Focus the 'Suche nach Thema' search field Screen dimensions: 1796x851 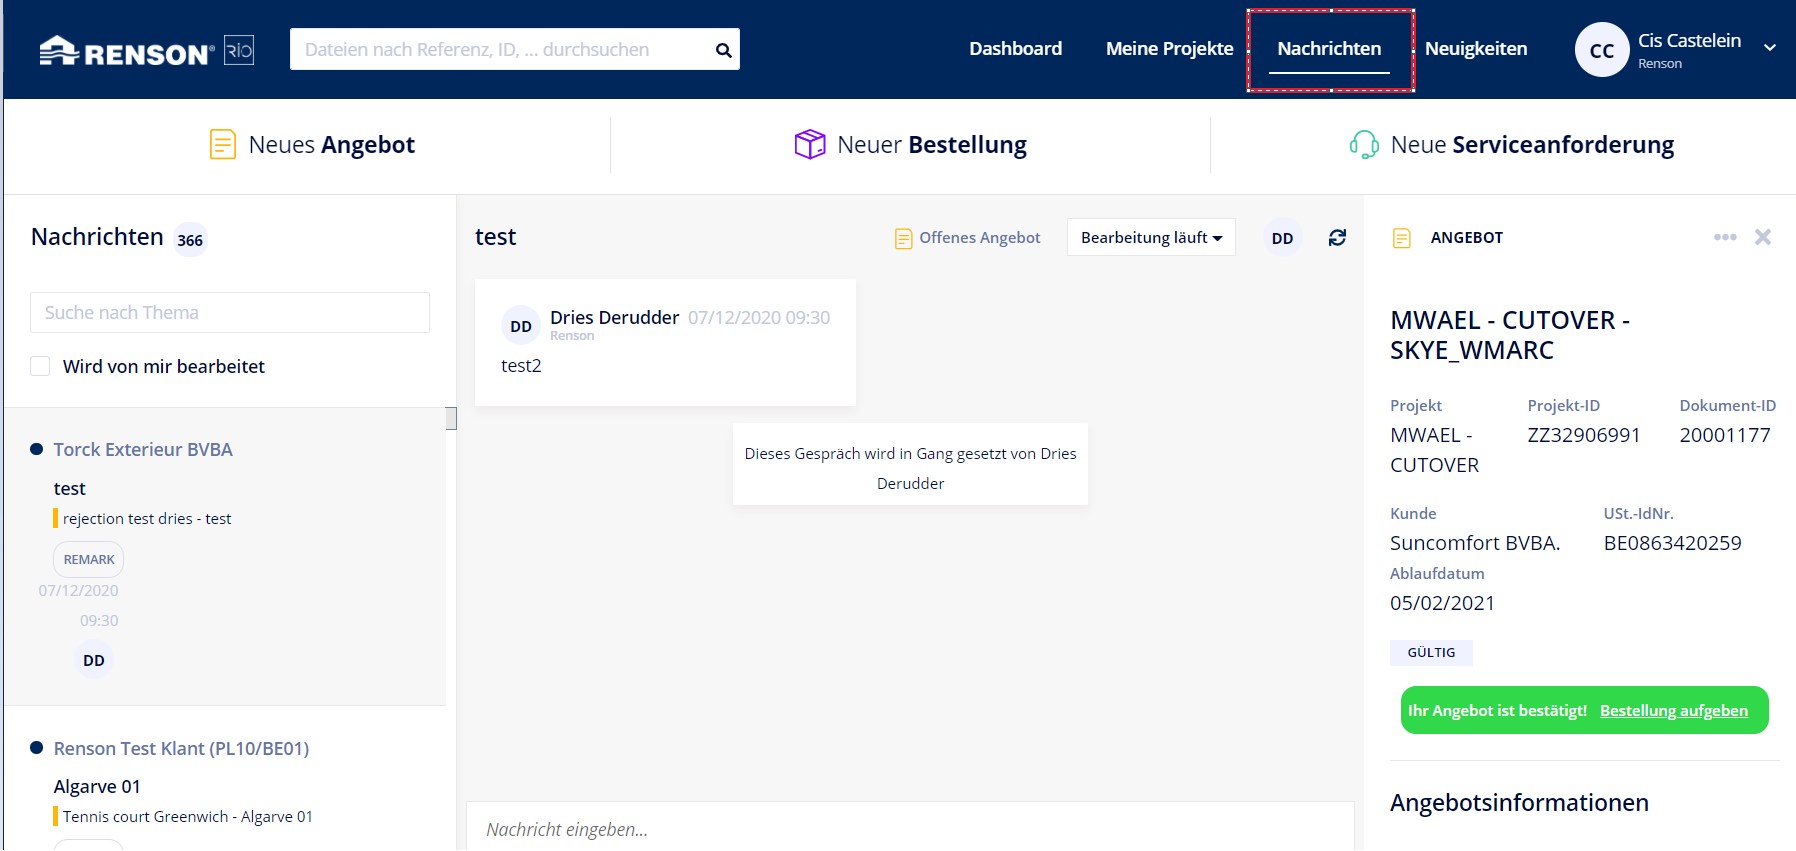click(230, 313)
